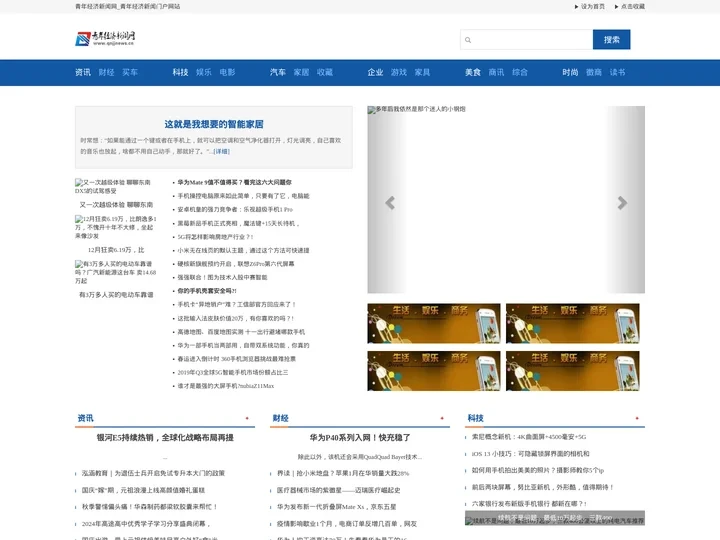Open article 高德地图、百度地图实测
Viewport: 720px width, 540px height.
coord(241,332)
